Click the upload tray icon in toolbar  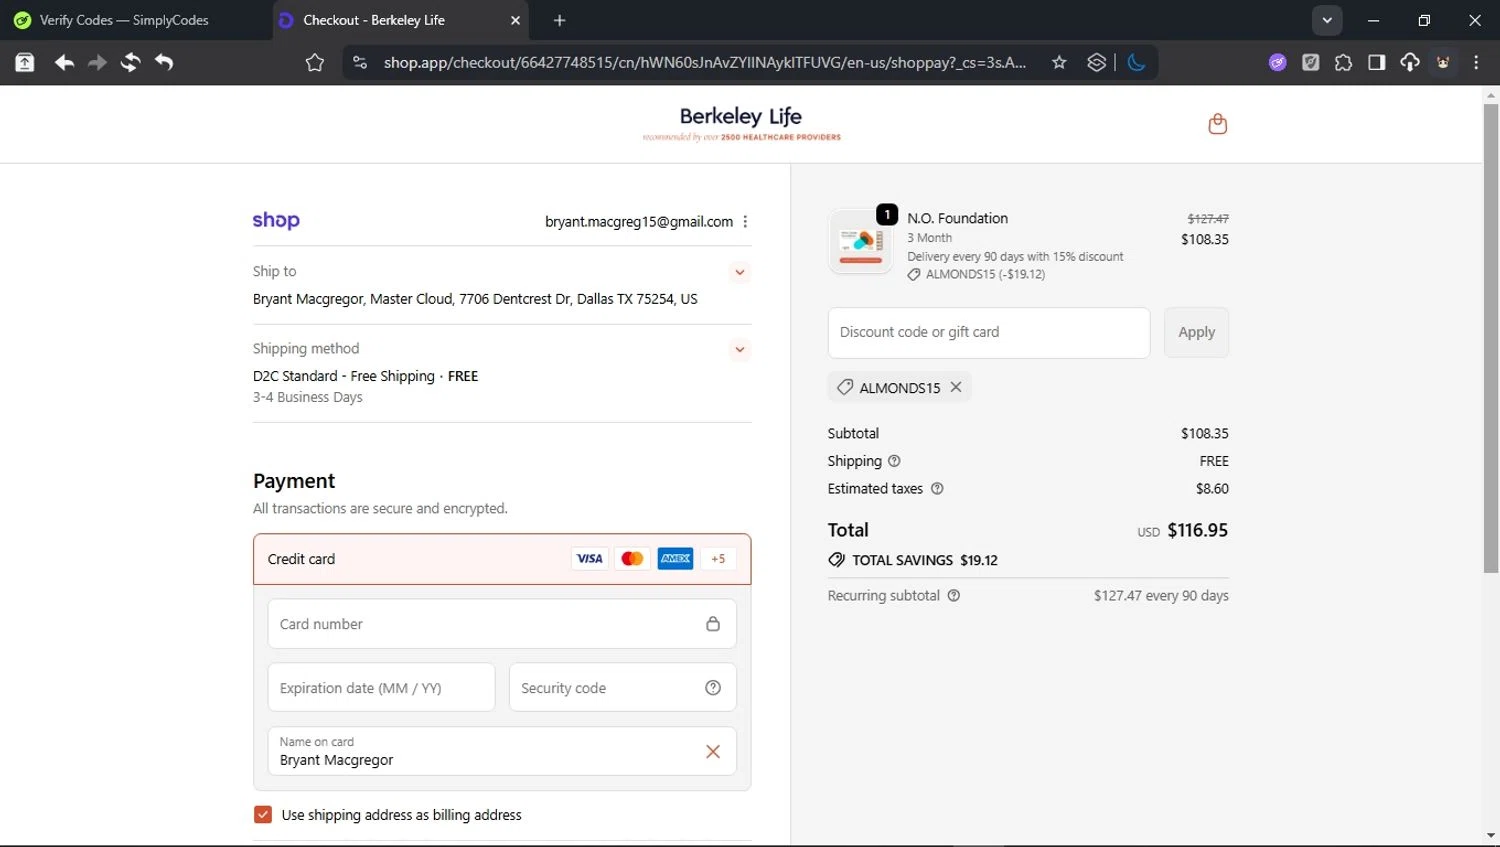pyautogui.click(x=25, y=63)
